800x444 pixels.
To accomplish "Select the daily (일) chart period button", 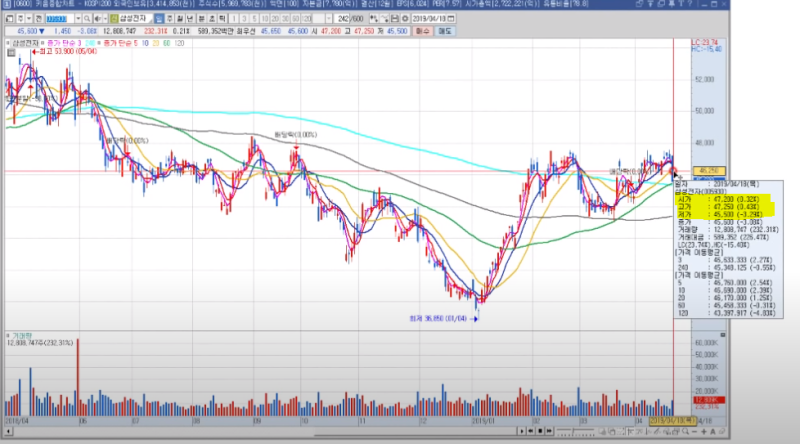I will coord(159,18).
